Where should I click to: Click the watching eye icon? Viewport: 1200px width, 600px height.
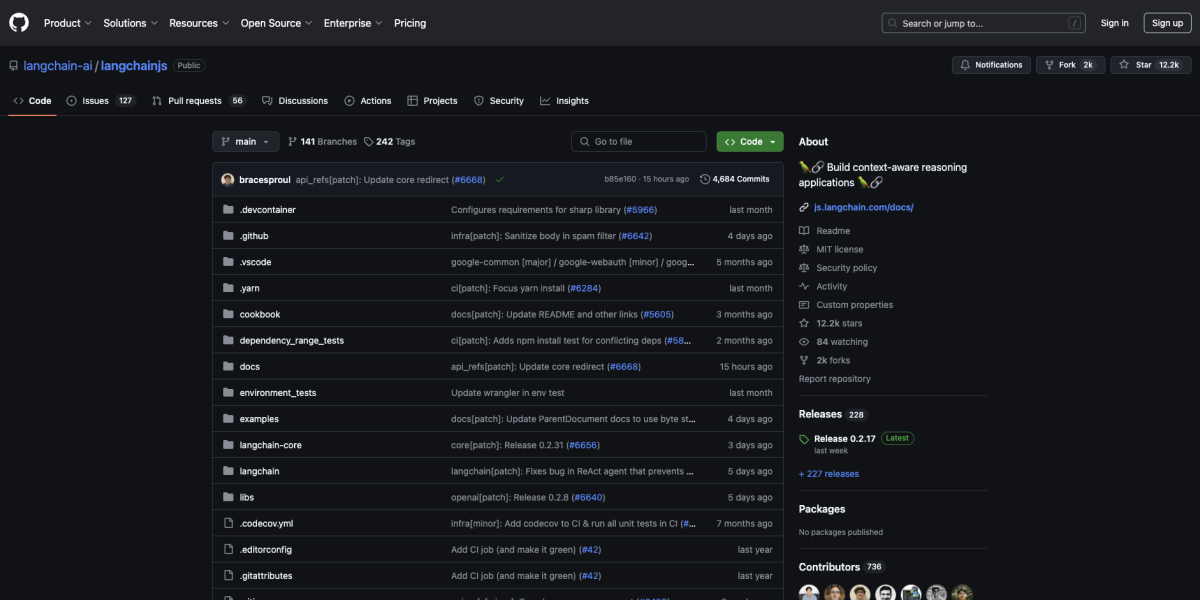pyautogui.click(x=804, y=341)
